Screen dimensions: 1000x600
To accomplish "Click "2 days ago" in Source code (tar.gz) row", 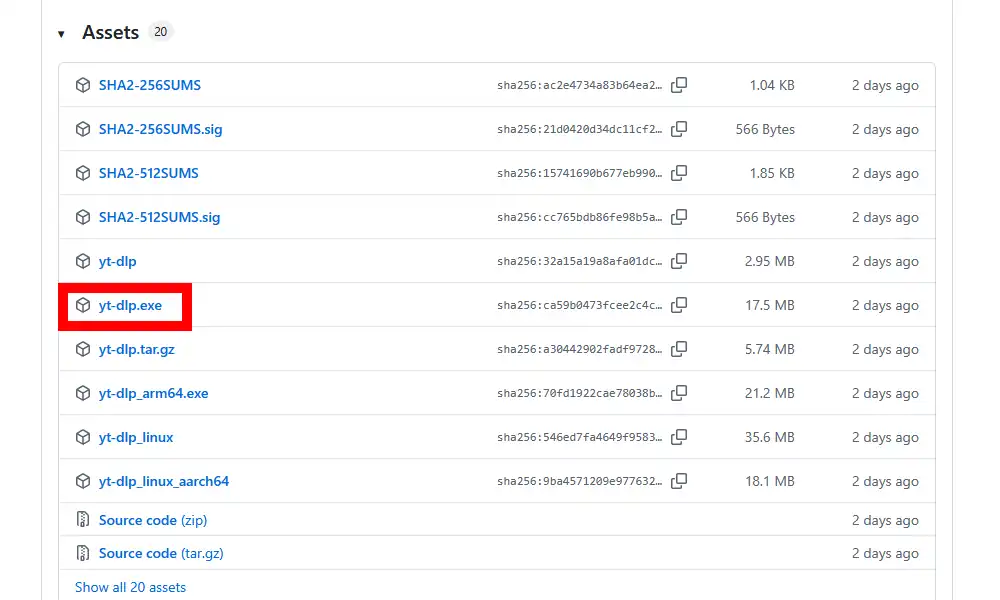I will tap(885, 553).
